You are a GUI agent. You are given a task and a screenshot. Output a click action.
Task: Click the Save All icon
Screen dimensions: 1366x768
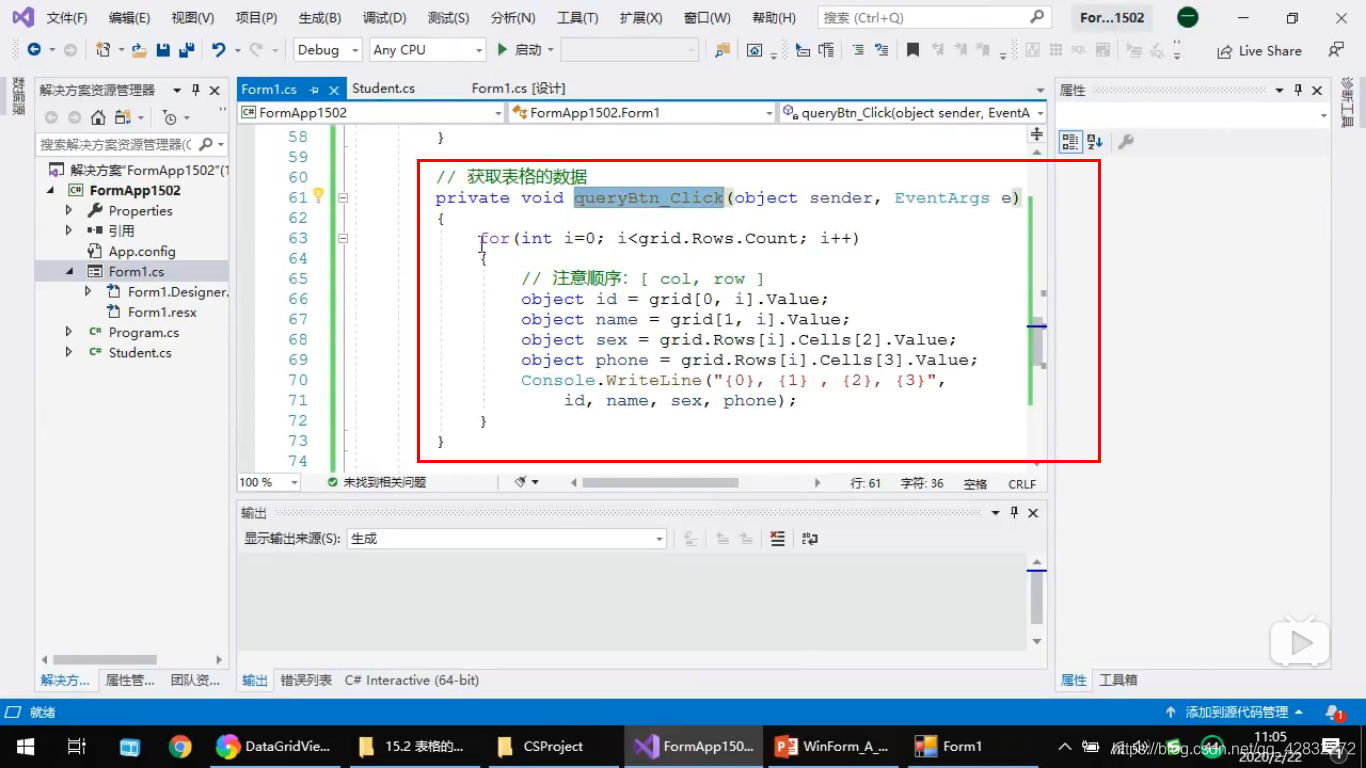click(186, 50)
